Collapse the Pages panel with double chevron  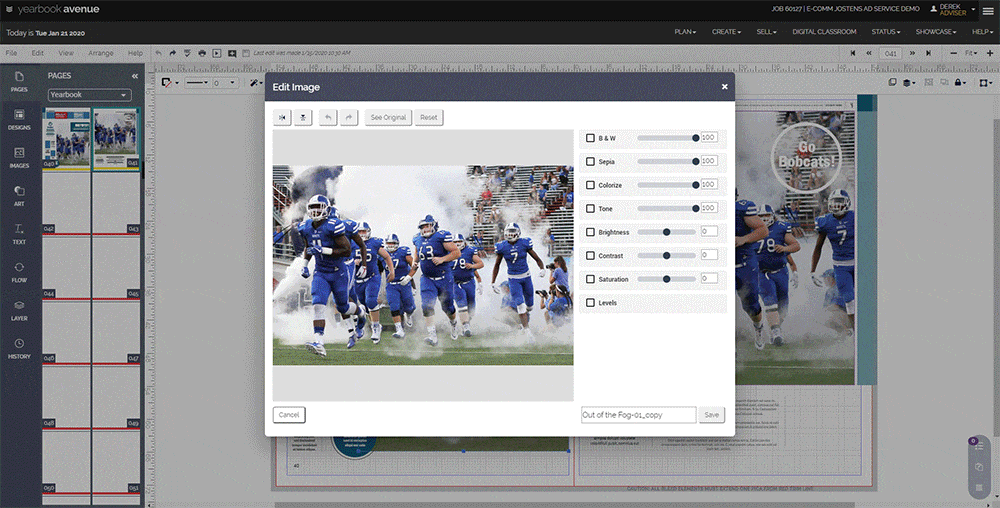(135, 76)
